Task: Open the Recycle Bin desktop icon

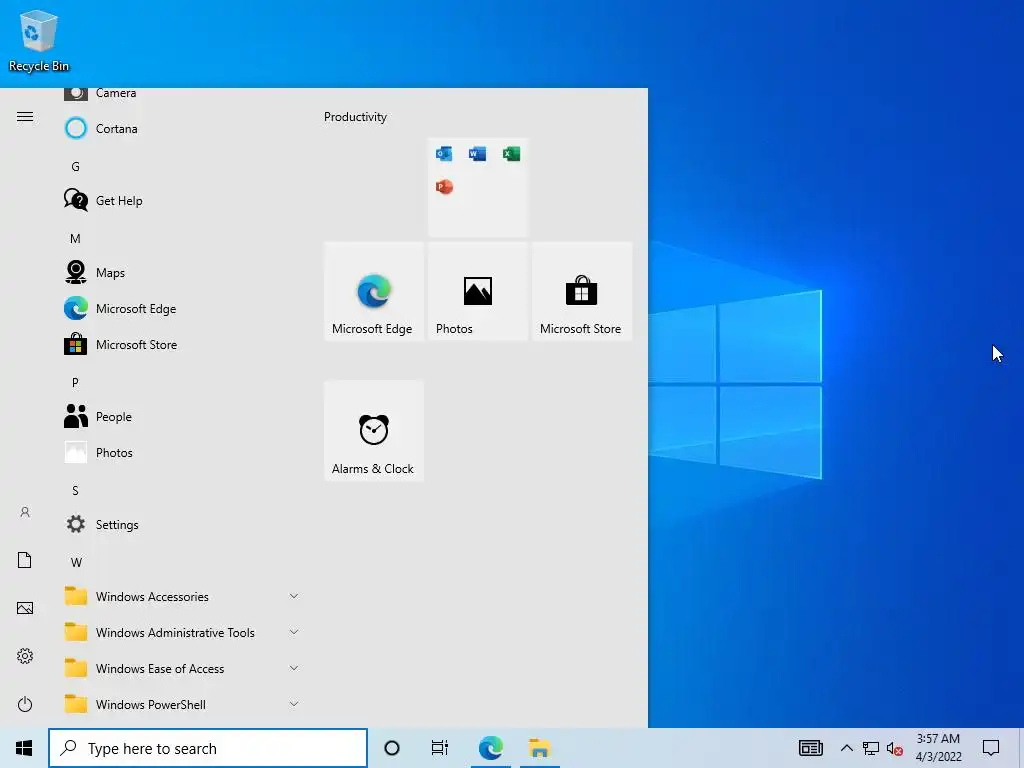Action: point(39,41)
